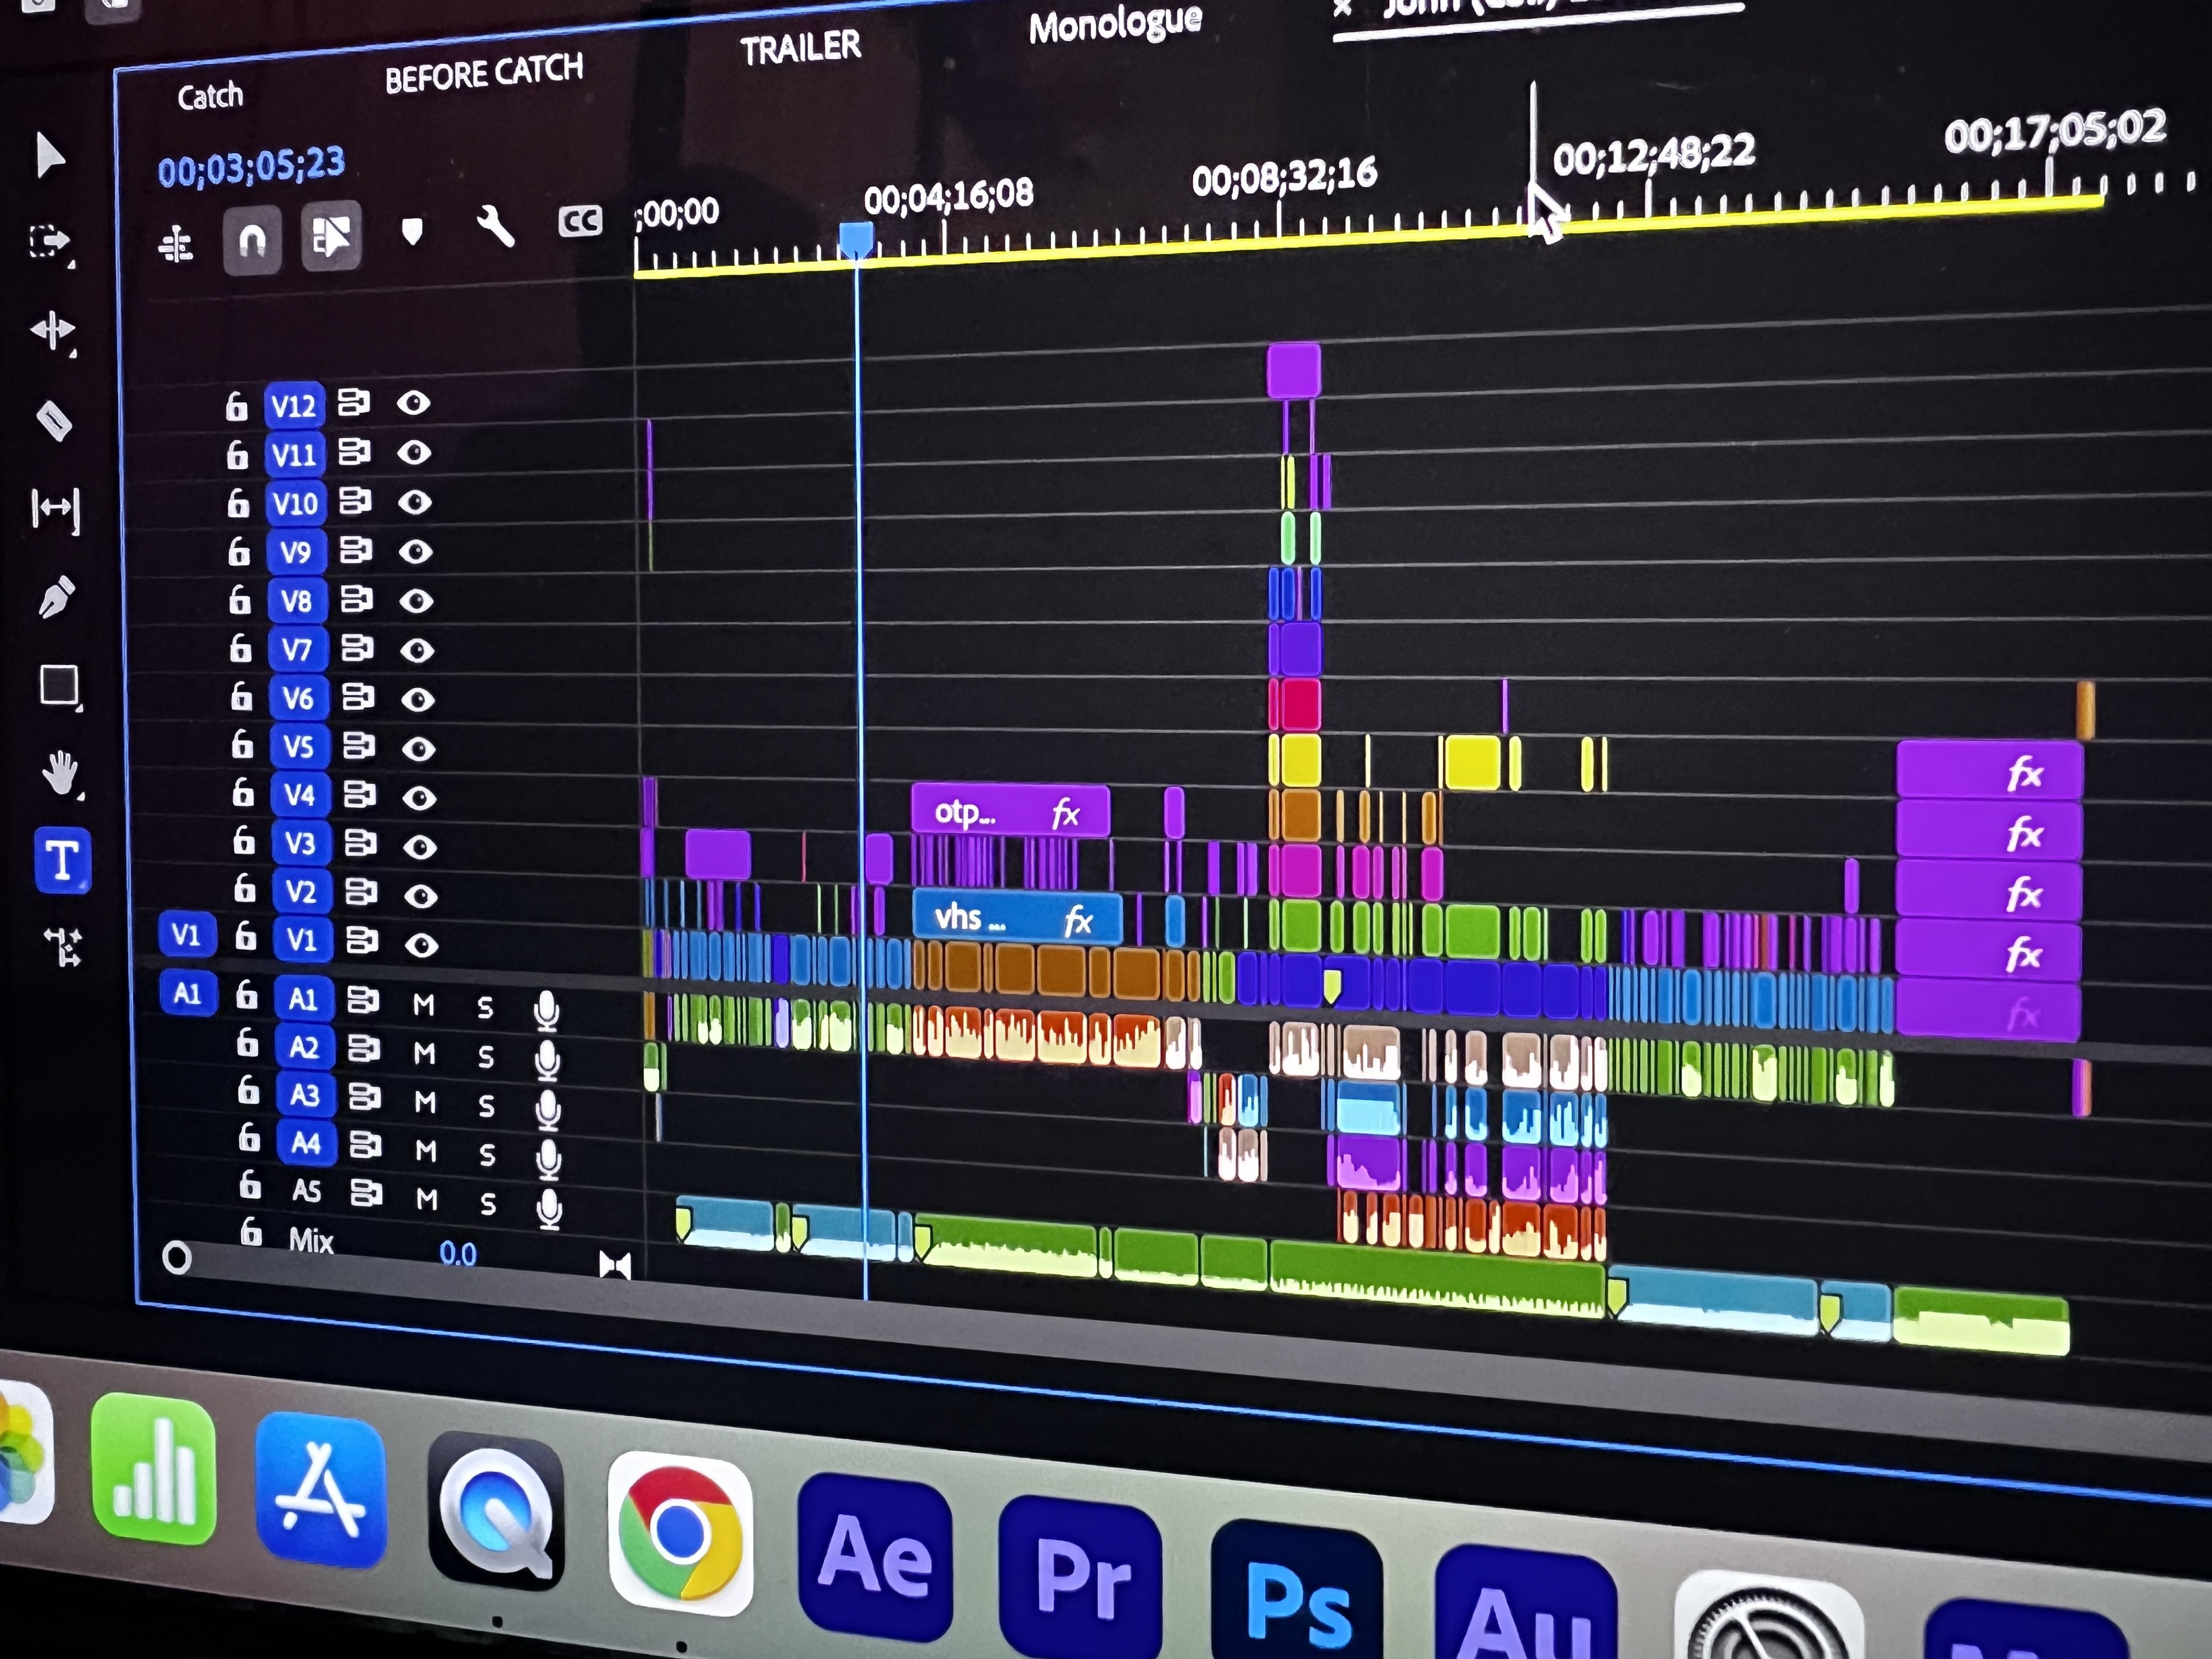Mute audio track A2

[x=424, y=1053]
